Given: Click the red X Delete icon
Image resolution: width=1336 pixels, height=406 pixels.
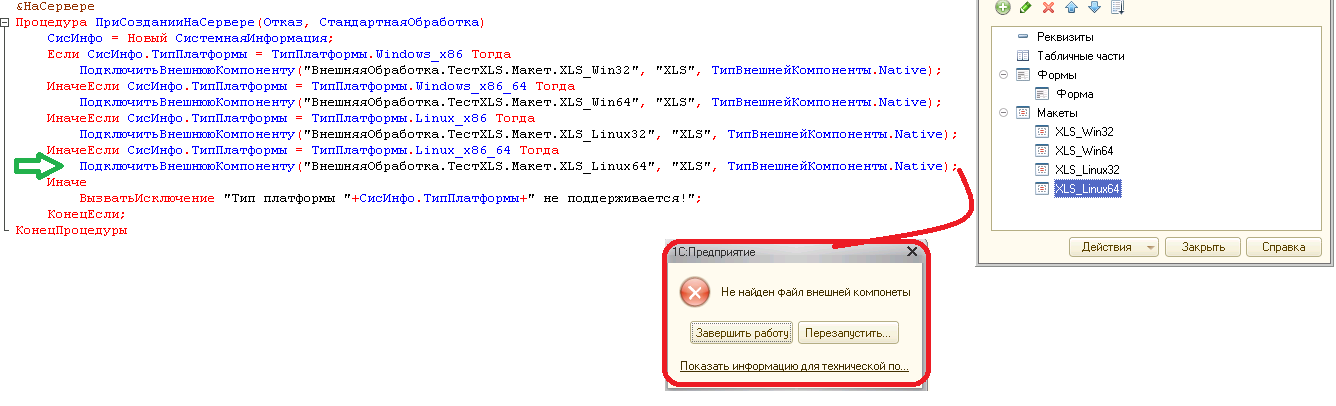Looking at the screenshot, I should tap(1049, 8).
